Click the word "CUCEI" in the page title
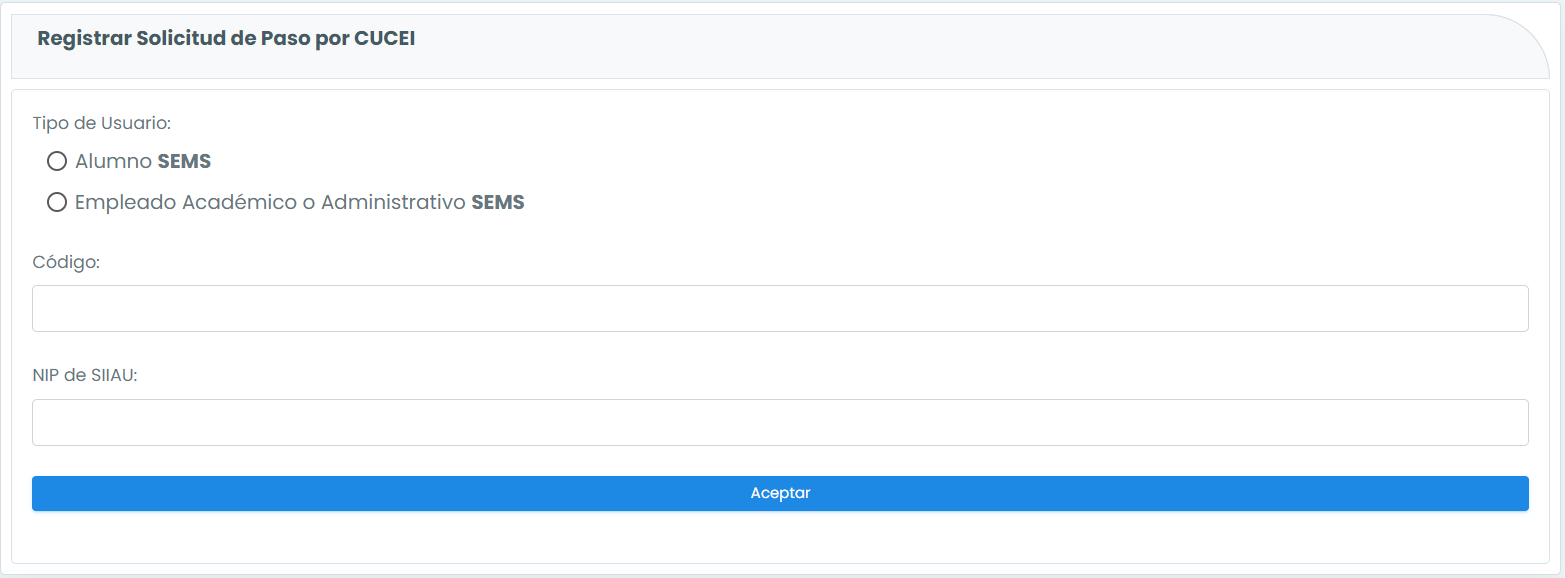 point(385,39)
